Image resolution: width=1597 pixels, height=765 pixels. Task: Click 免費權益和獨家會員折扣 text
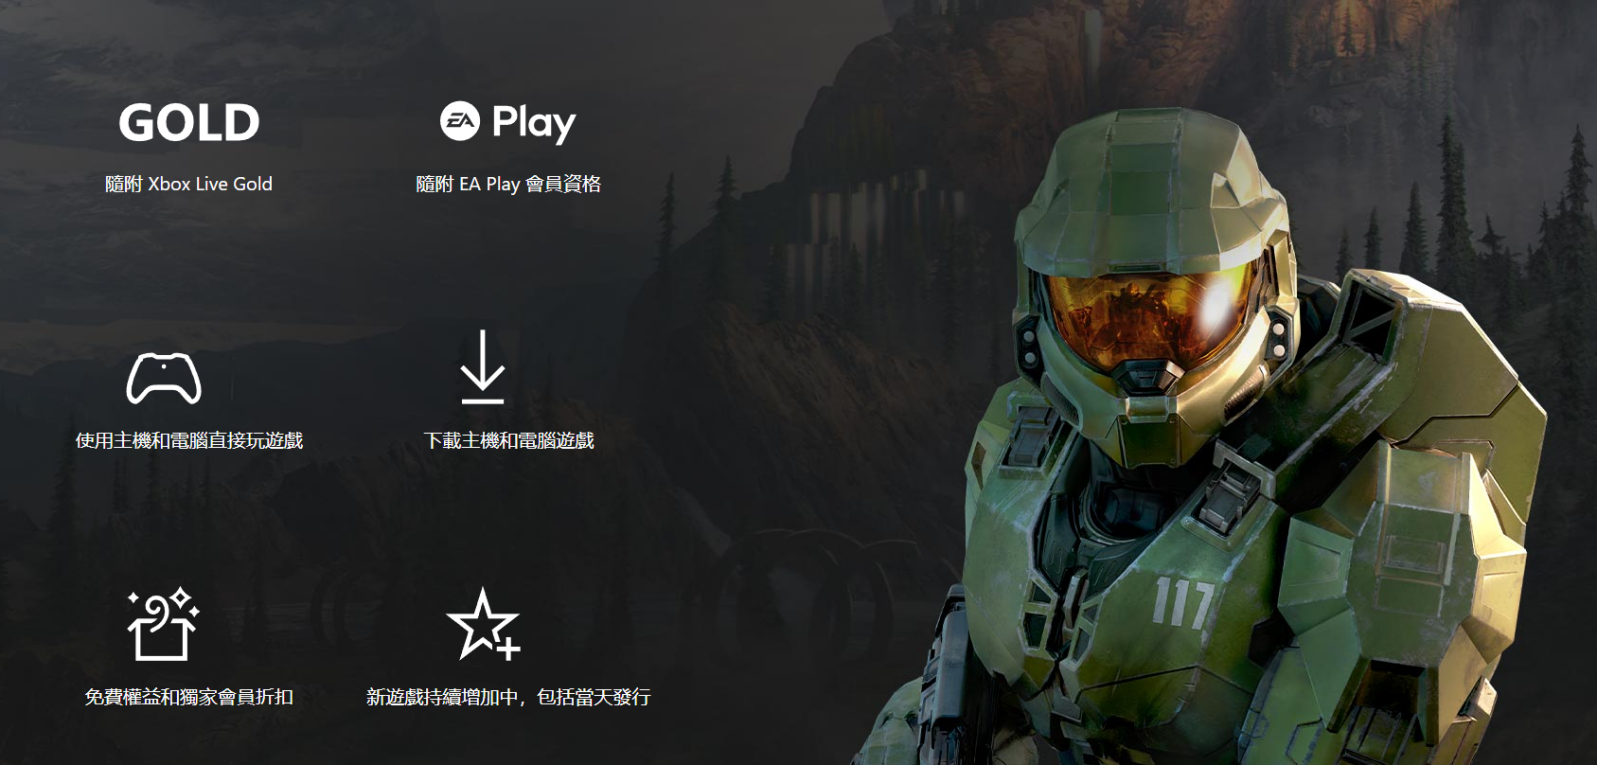coord(189,697)
